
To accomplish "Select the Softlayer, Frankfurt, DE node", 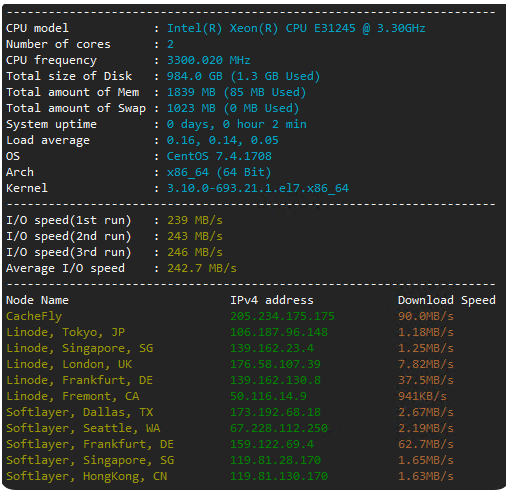I will pos(90,444).
